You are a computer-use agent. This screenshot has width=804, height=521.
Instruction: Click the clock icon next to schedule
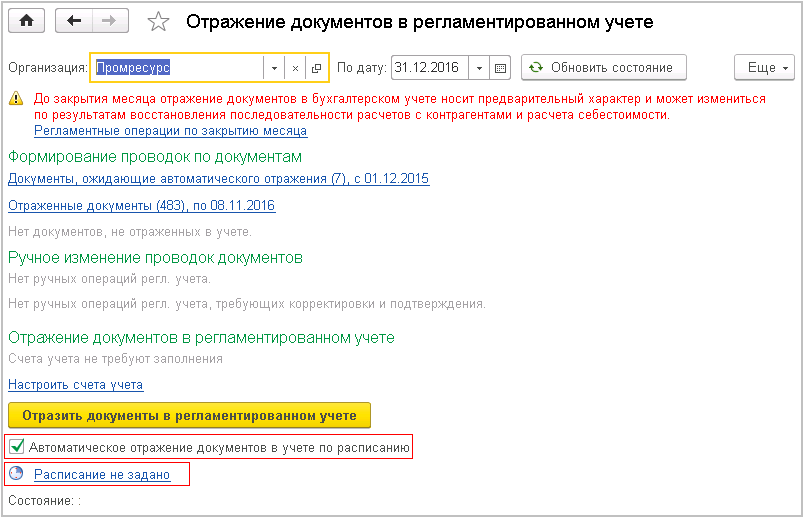(x=16, y=473)
